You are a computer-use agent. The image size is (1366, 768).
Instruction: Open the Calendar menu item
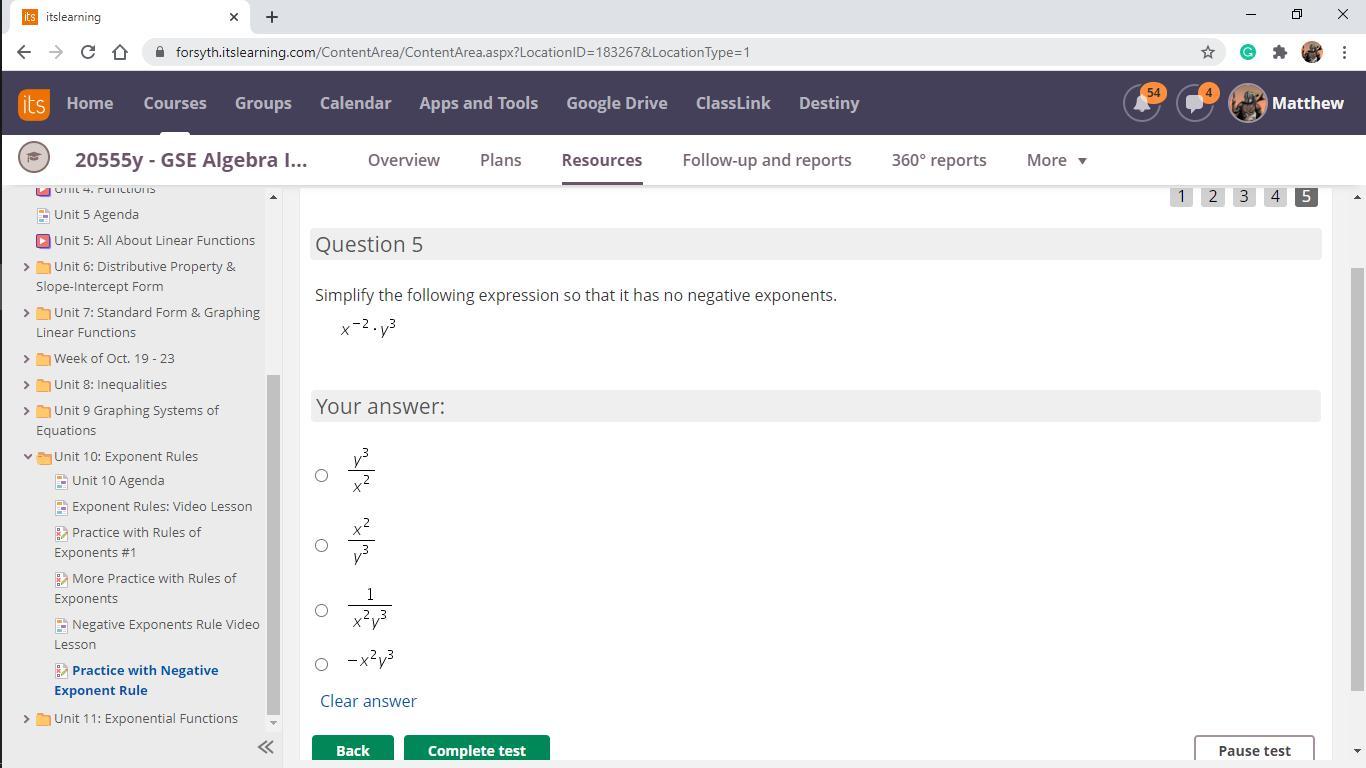pyautogui.click(x=355, y=103)
